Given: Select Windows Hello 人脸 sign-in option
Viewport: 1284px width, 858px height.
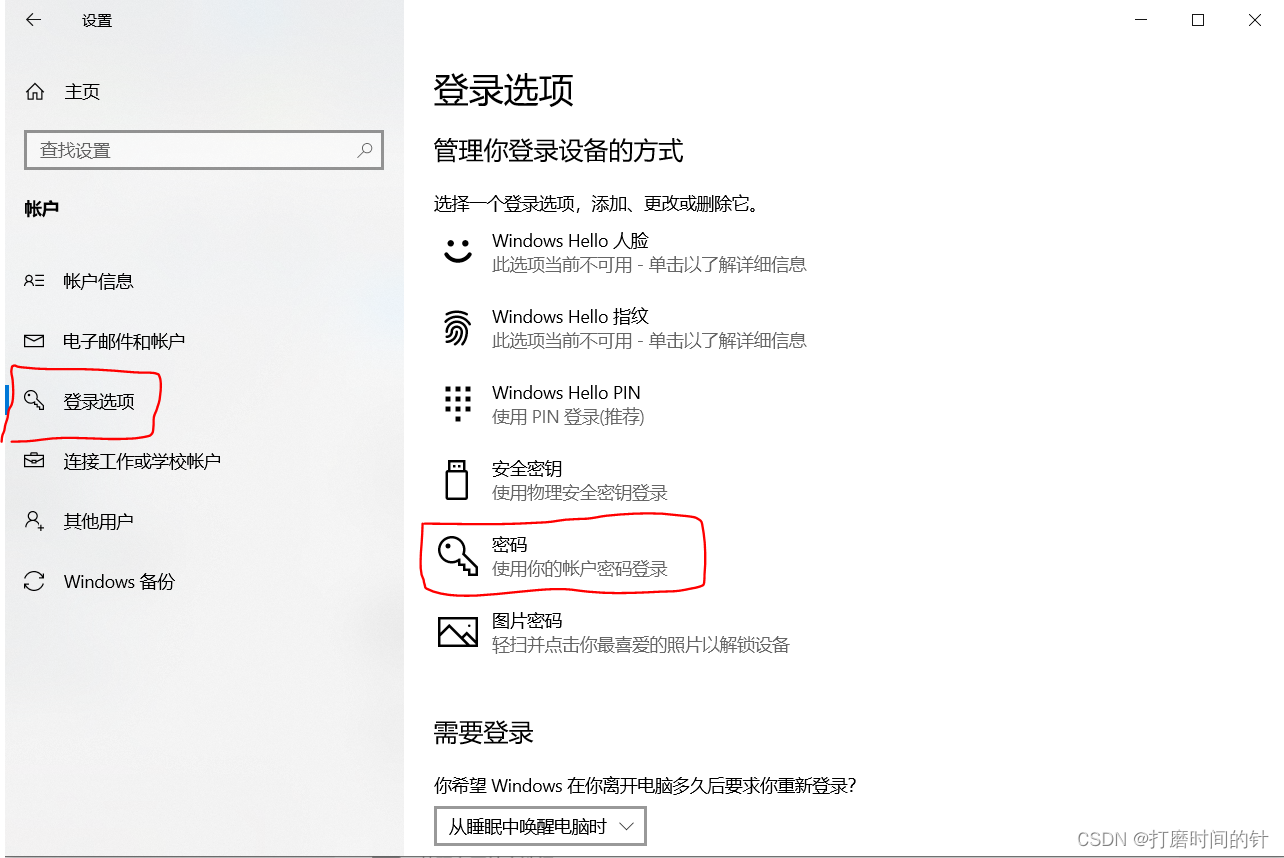Looking at the screenshot, I should [x=623, y=252].
